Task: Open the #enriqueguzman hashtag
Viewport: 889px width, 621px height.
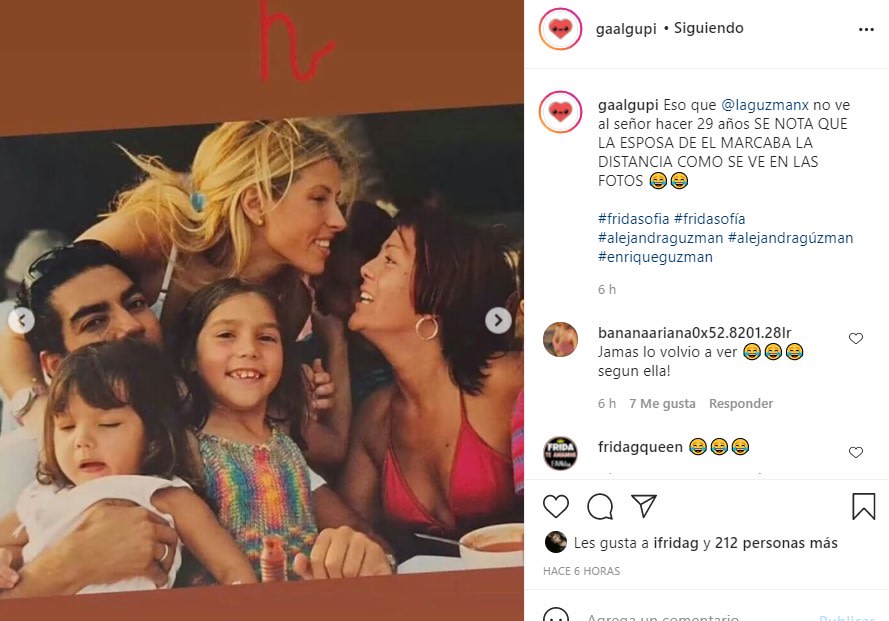Action: 655,257
